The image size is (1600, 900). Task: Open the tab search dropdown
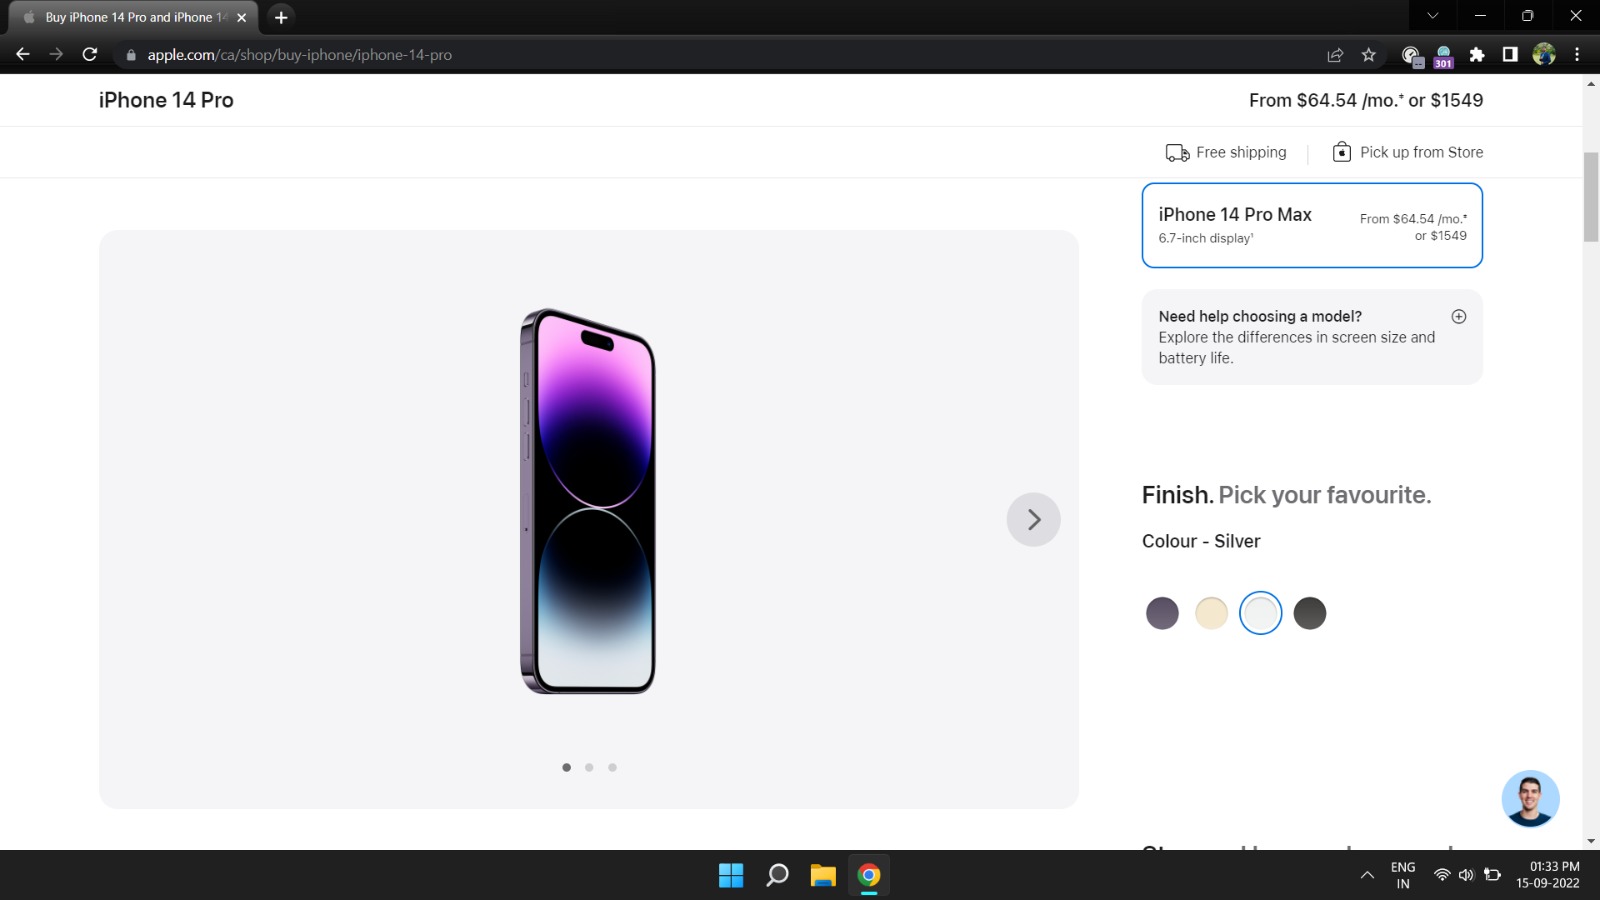click(x=1432, y=16)
